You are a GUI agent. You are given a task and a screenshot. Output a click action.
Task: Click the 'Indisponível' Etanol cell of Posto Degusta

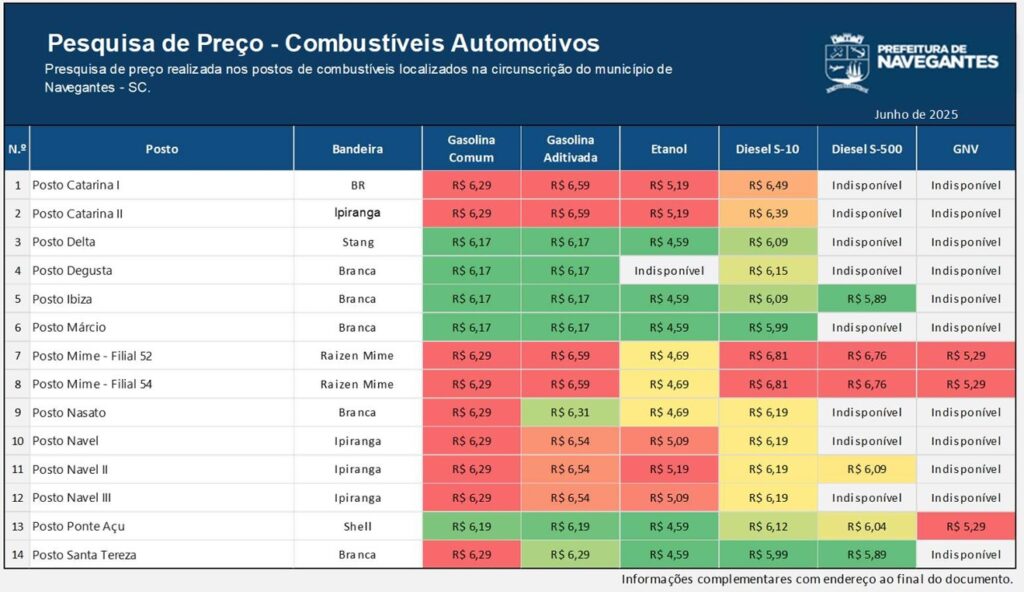(x=669, y=271)
